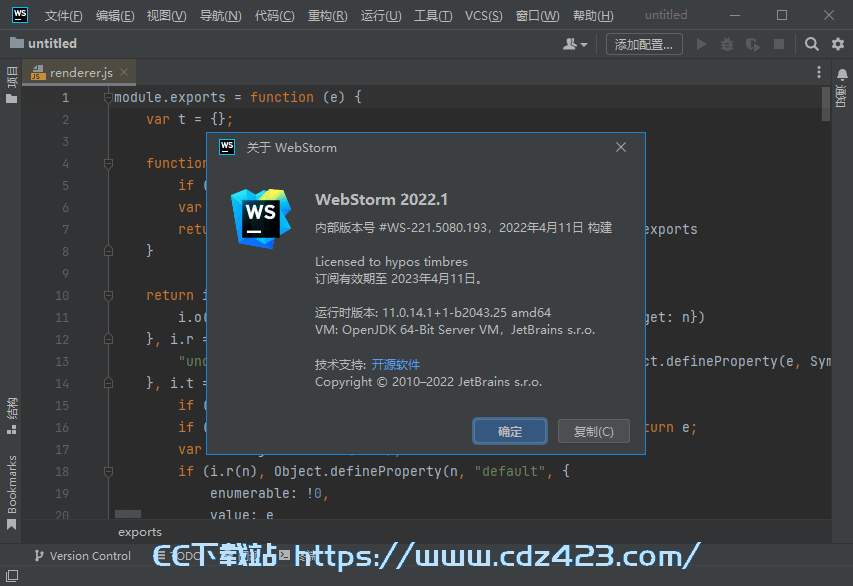Open the 文件(F) menu
Screen dimensions: 853x586
pos(63,16)
